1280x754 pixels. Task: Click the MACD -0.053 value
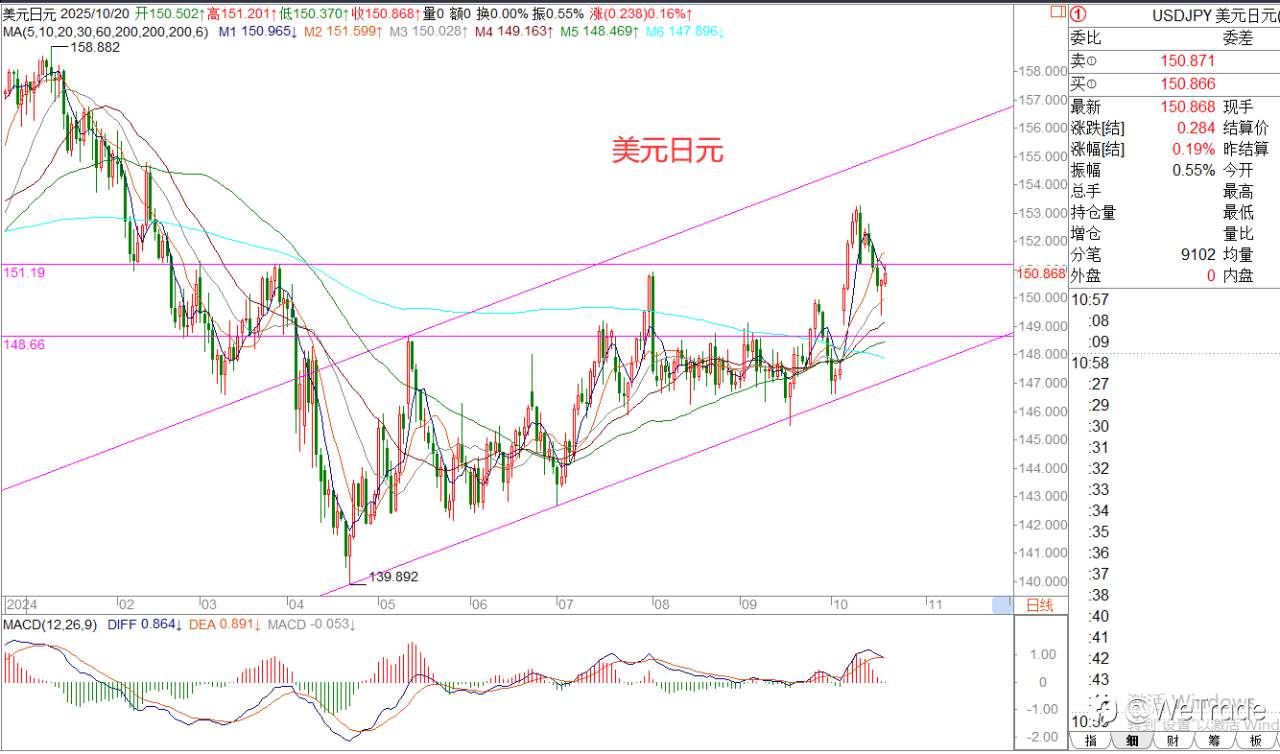[314, 625]
